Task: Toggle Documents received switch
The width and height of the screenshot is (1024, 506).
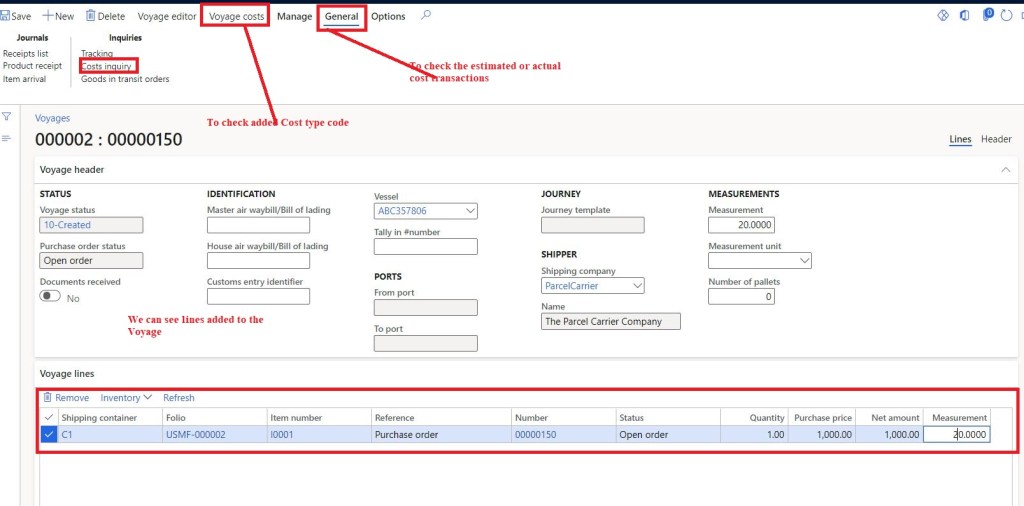Action: point(49,297)
